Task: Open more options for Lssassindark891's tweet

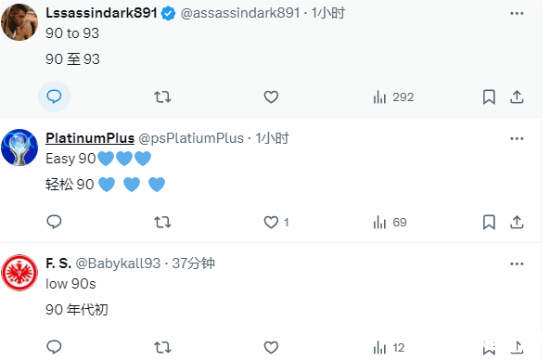Action: click(x=517, y=13)
